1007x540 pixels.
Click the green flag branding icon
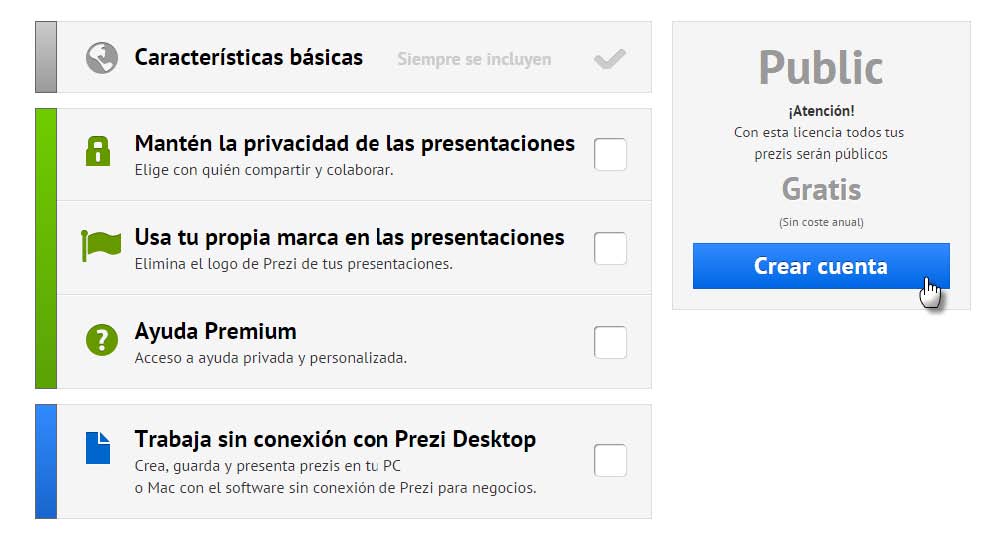point(101,245)
